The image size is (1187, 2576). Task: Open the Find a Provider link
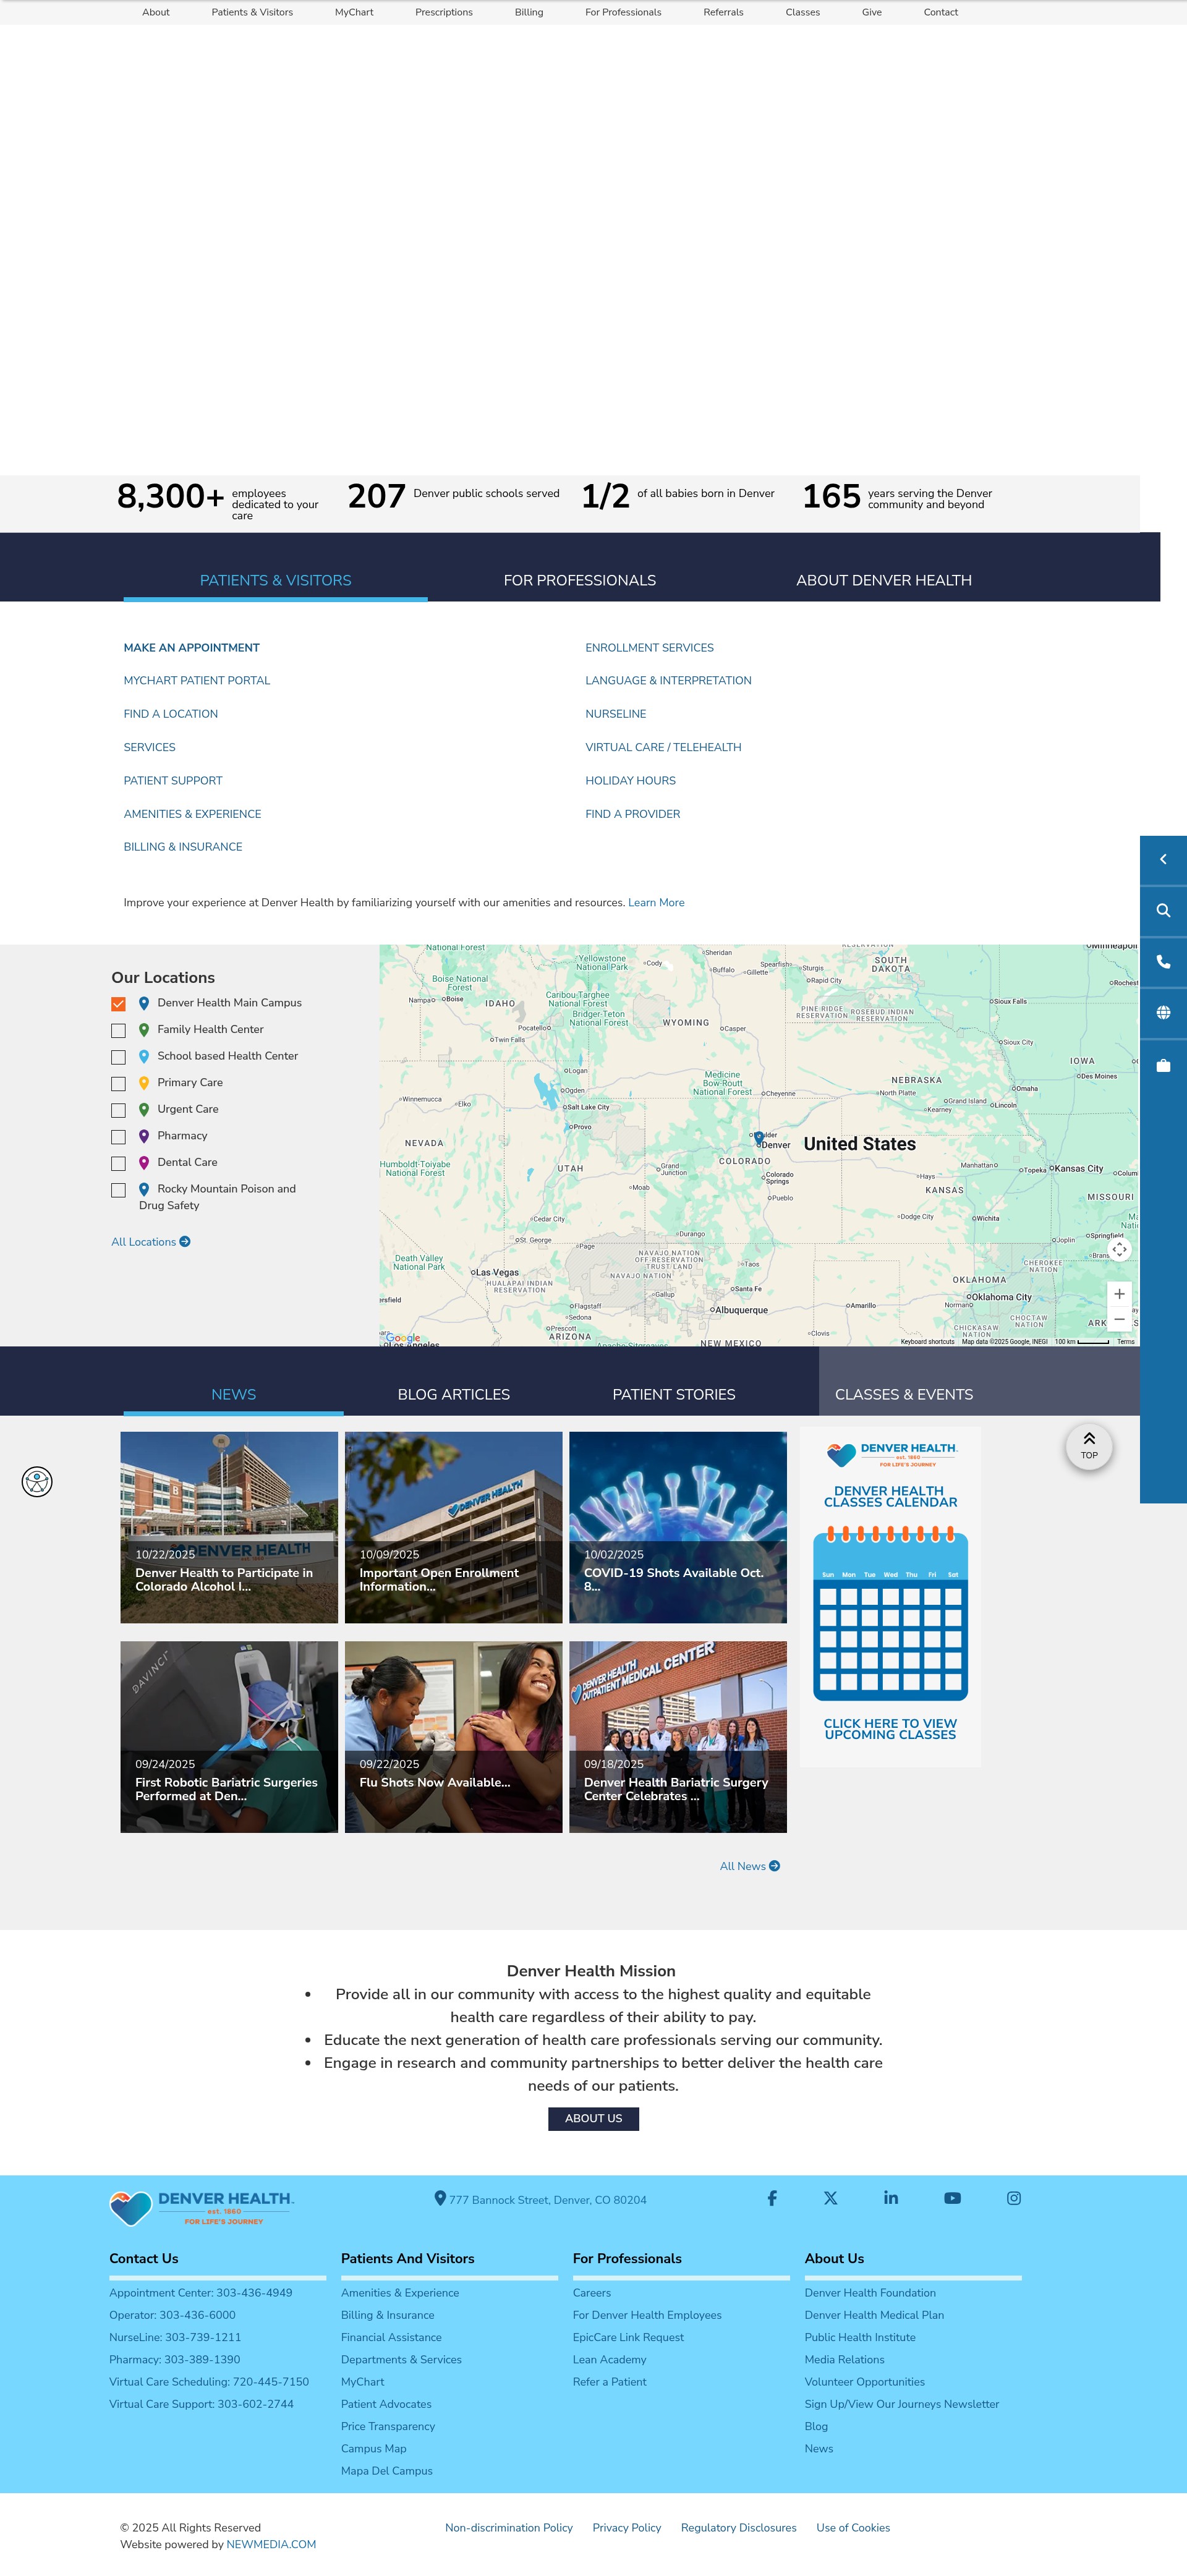(633, 814)
